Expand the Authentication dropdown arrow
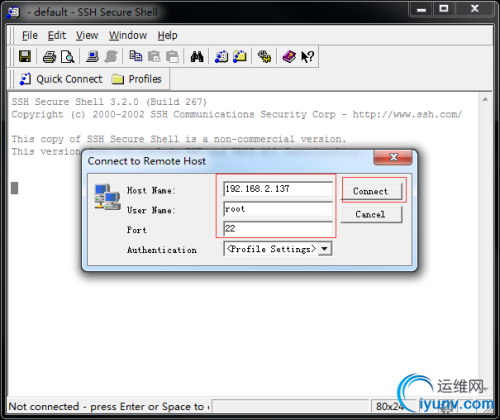The height and width of the screenshot is (420, 500). click(x=324, y=249)
